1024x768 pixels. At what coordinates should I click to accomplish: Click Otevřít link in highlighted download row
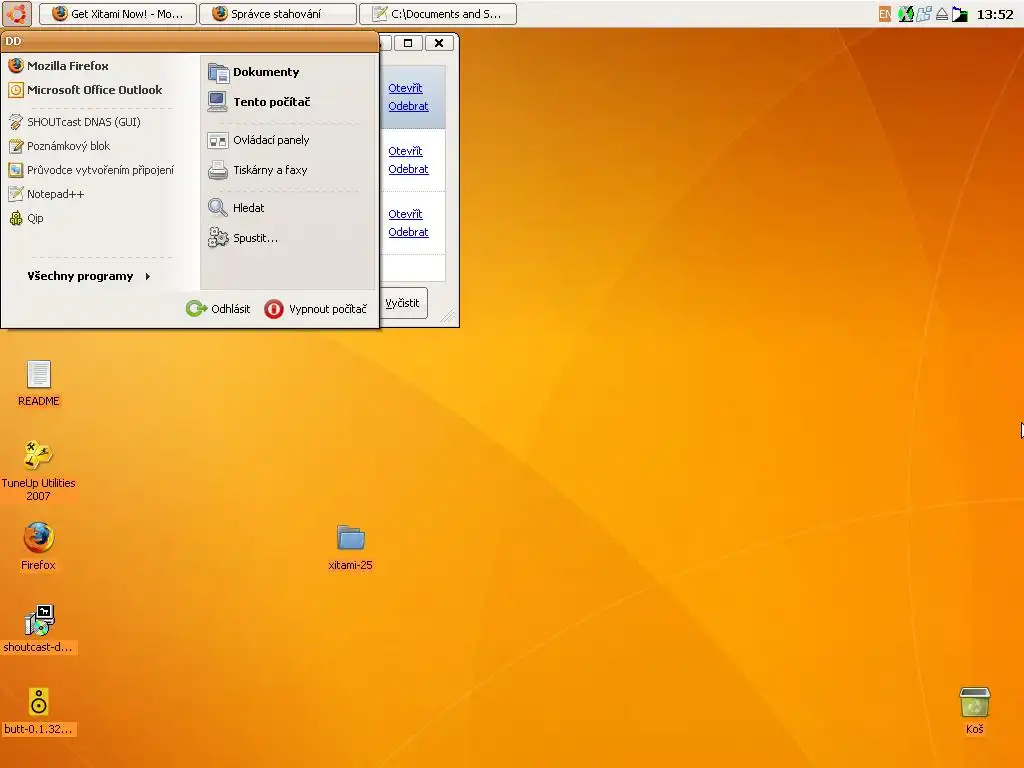tap(405, 88)
